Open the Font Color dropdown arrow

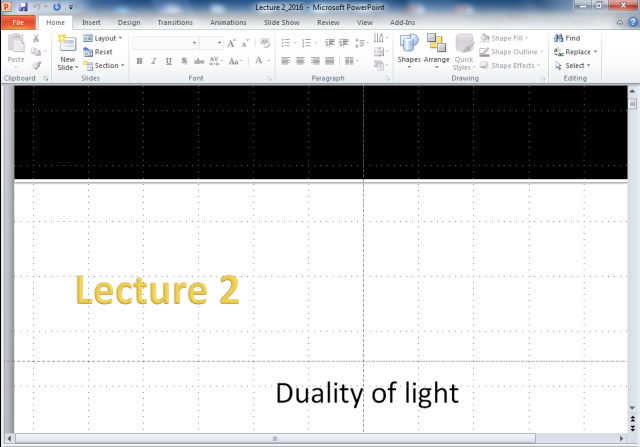coord(269,61)
